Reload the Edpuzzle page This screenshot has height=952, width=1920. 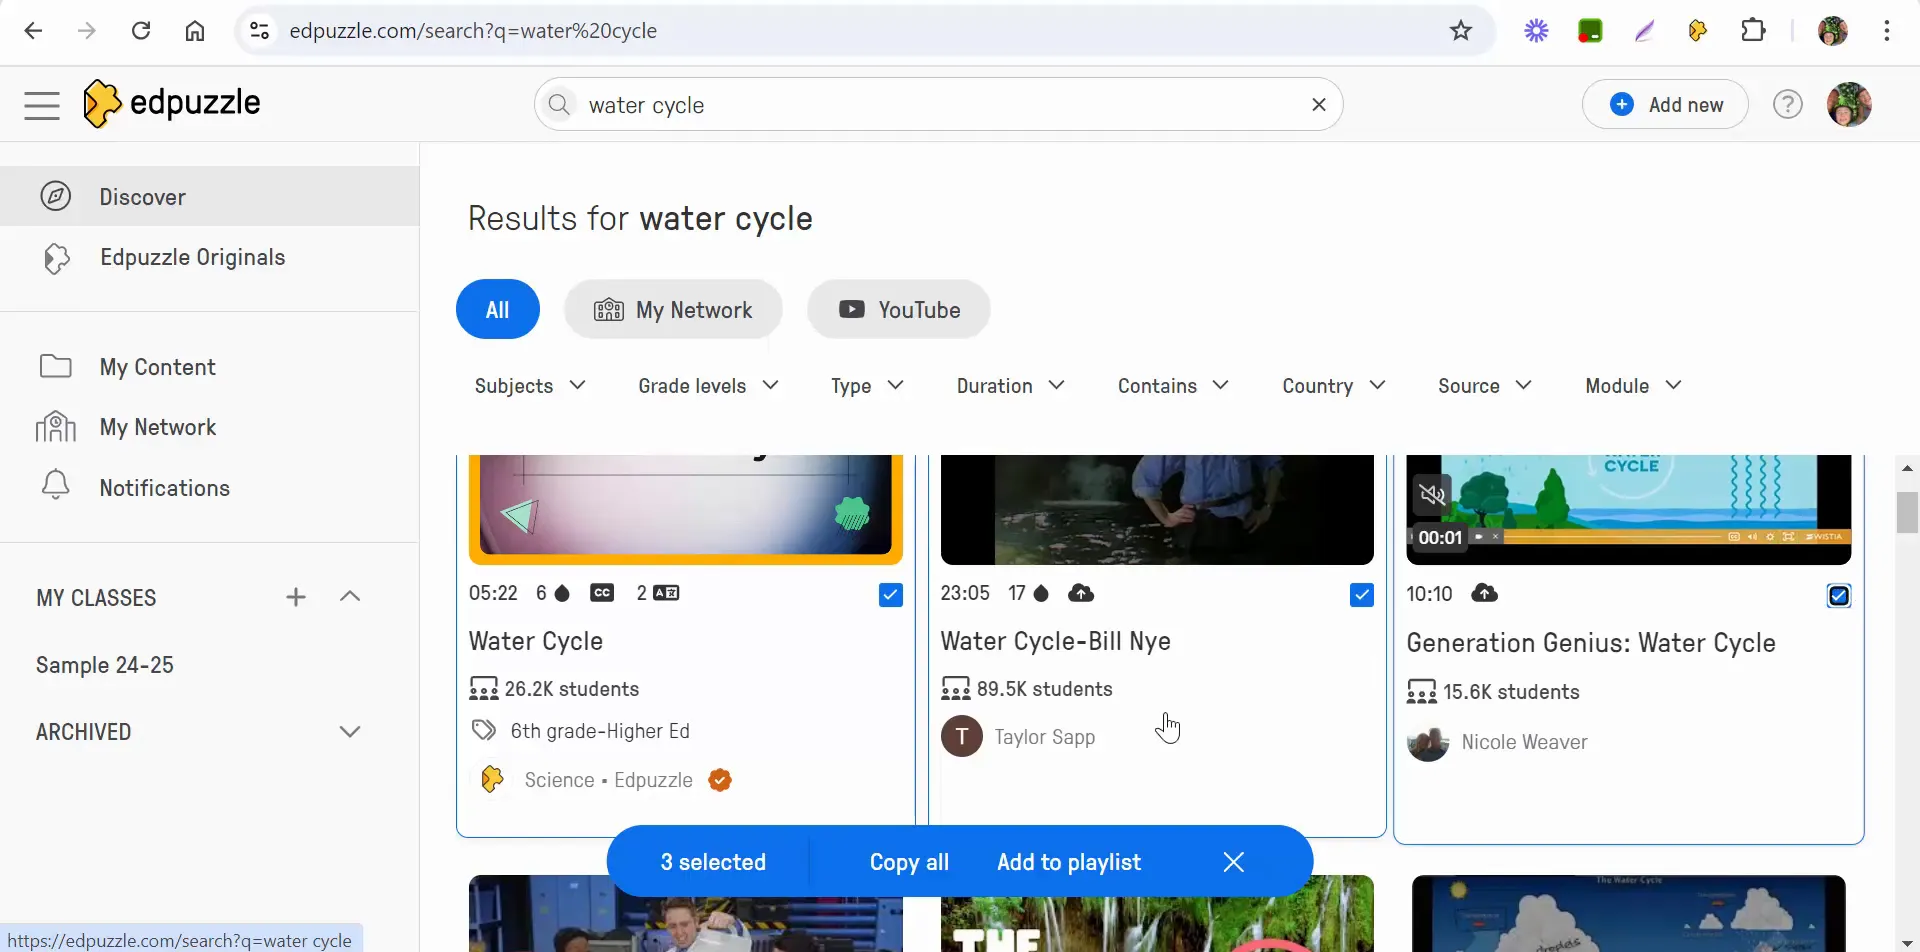[x=141, y=31]
